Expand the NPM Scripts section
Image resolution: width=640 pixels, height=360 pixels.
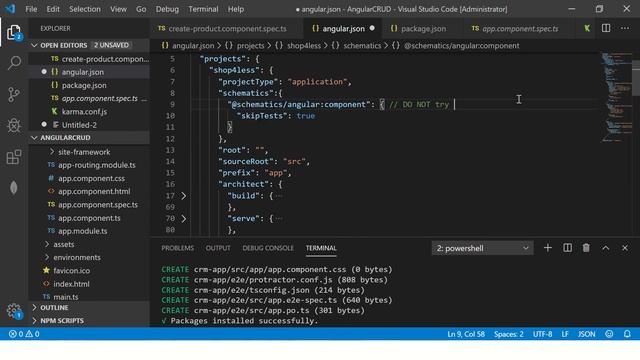click(x=34, y=320)
